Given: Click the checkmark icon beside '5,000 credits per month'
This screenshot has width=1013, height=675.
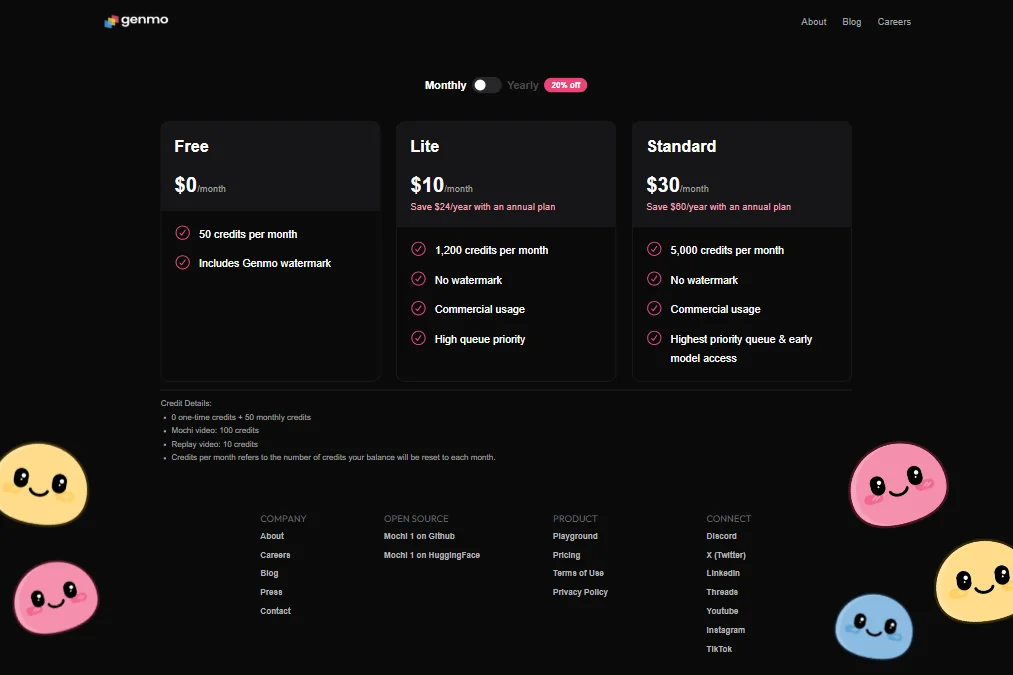Looking at the screenshot, I should click(654, 249).
